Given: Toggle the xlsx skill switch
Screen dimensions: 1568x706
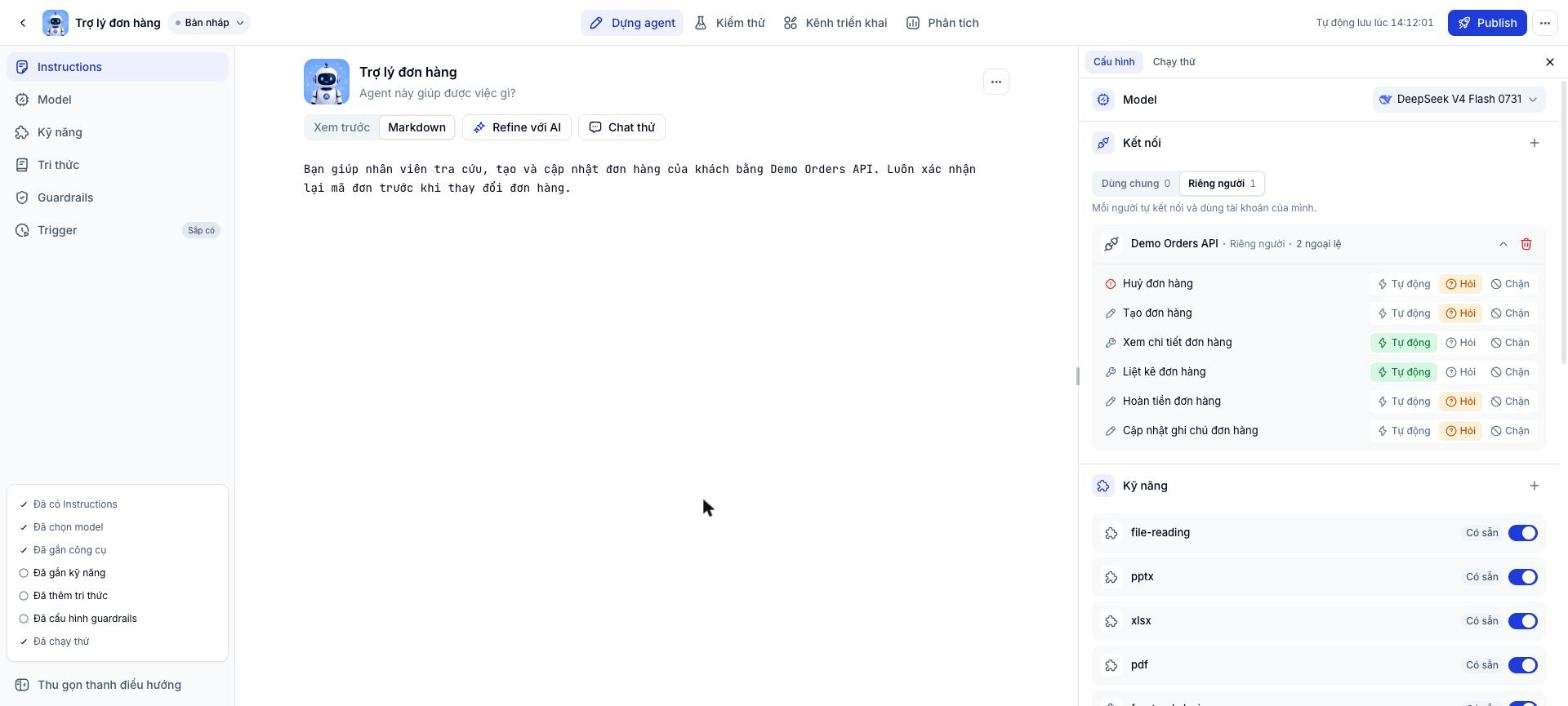Looking at the screenshot, I should pyautogui.click(x=1522, y=621).
